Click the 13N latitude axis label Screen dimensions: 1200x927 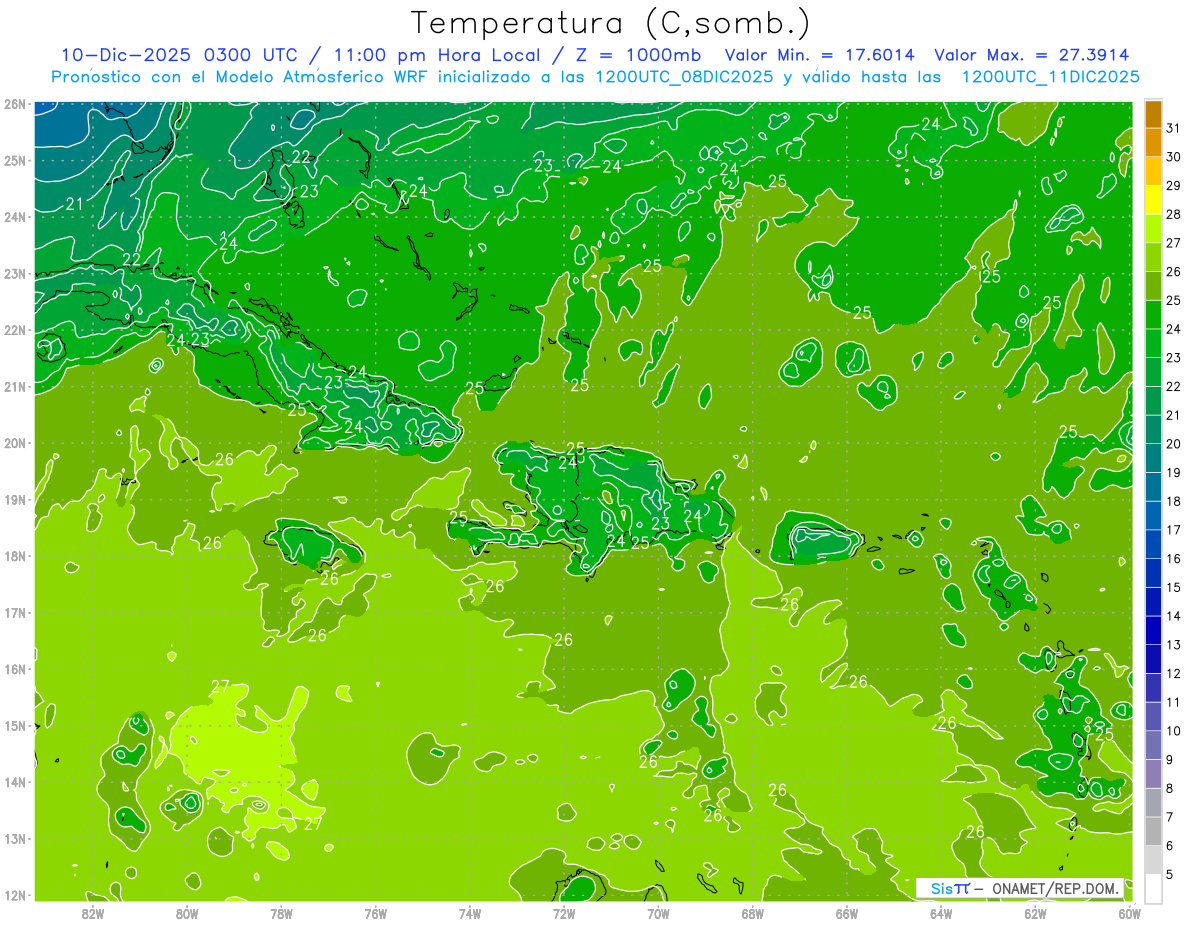point(14,839)
